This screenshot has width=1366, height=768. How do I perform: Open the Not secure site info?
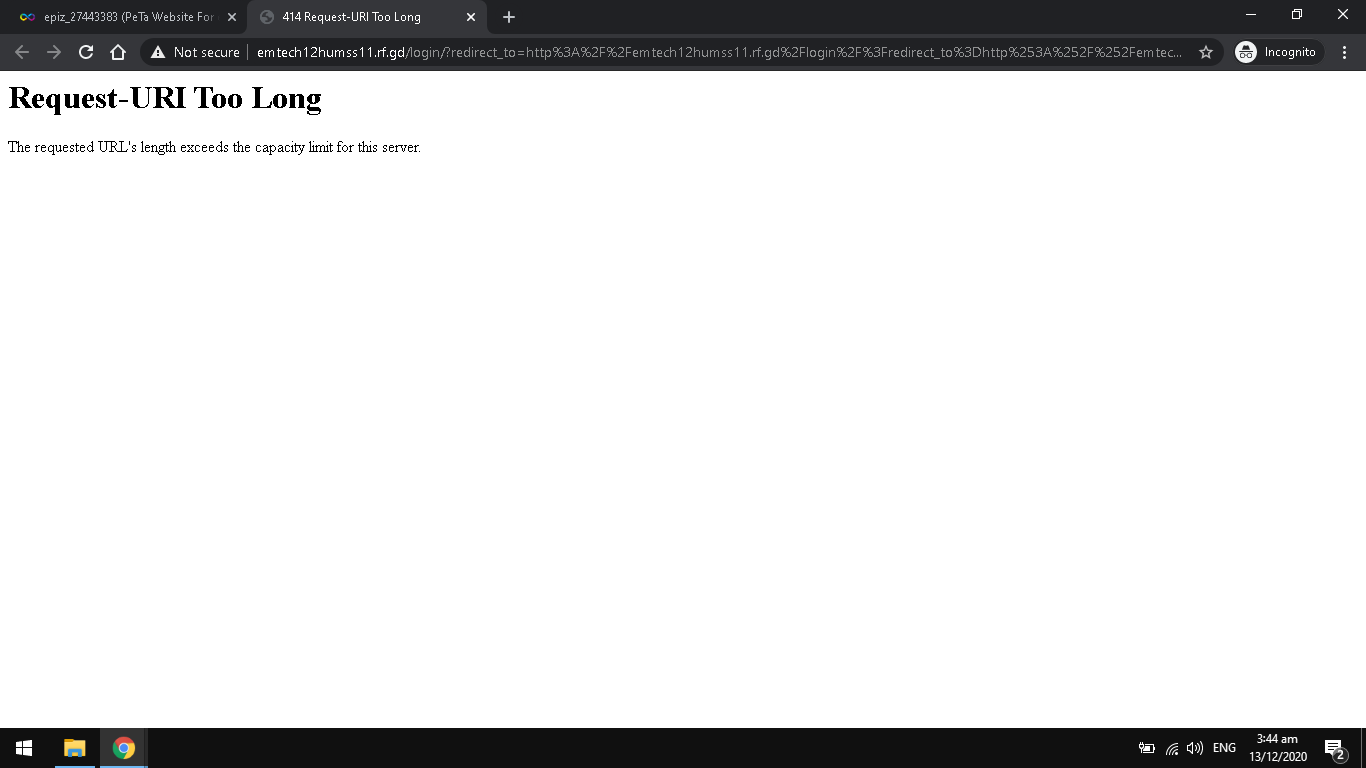(x=196, y=52)
